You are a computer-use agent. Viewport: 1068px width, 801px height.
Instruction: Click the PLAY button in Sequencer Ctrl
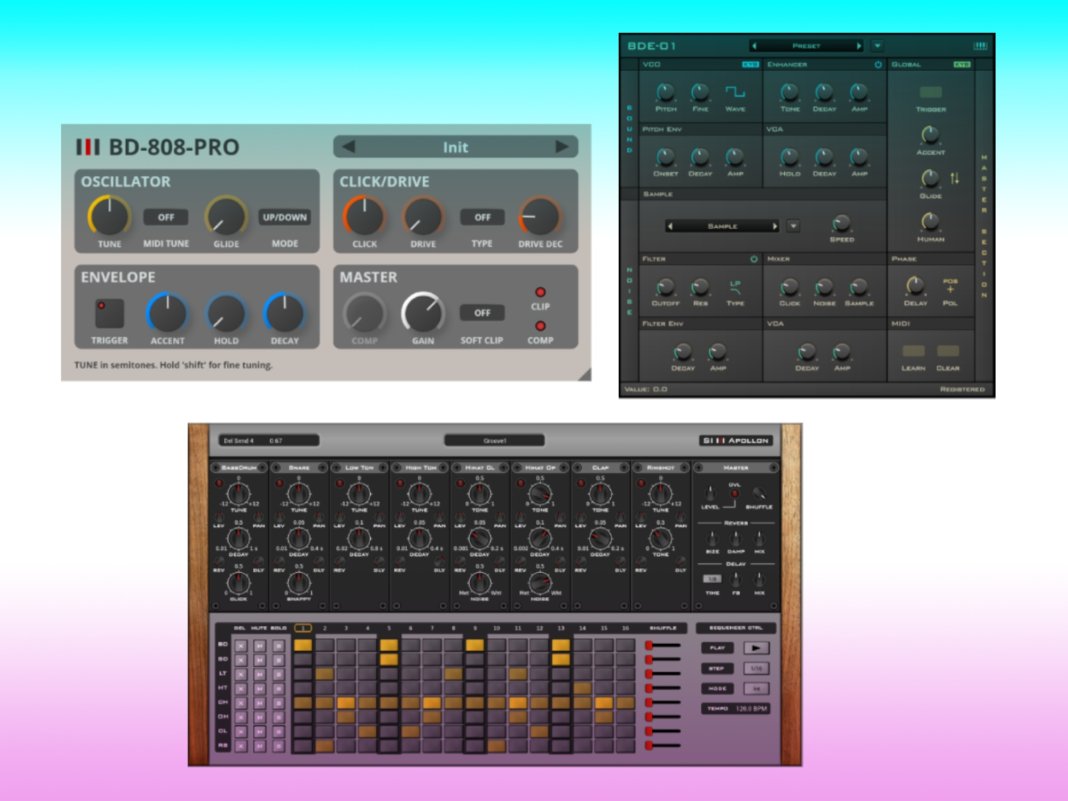[x=717, y=646]
